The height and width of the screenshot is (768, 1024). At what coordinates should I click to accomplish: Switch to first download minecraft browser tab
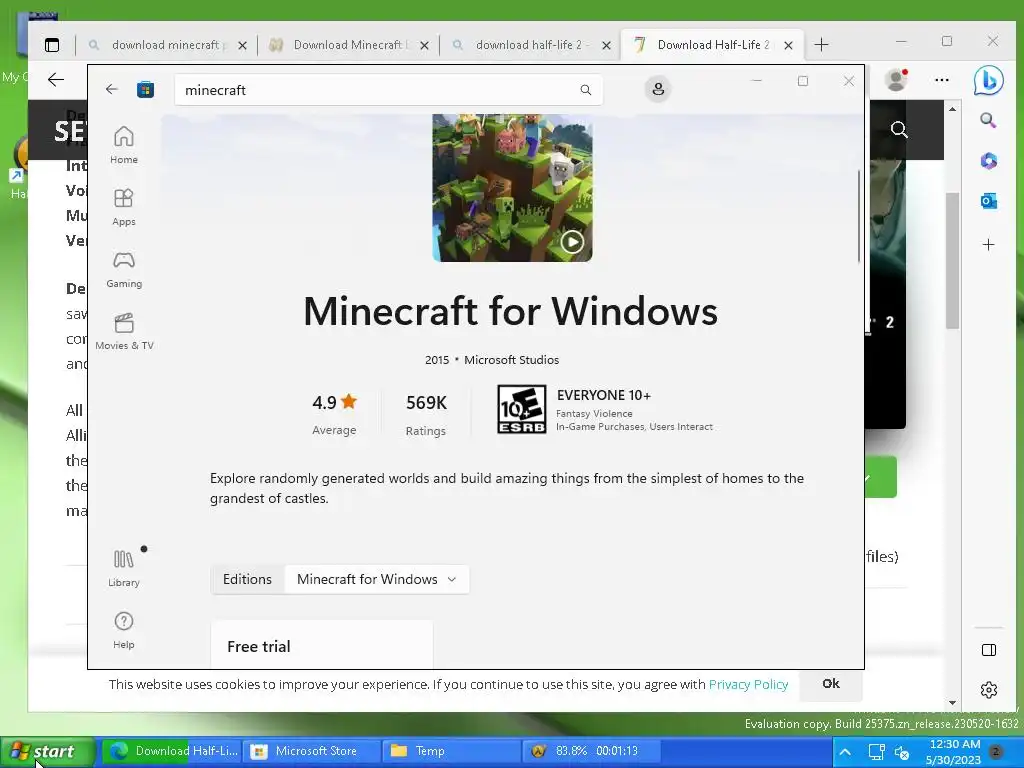coord(166,44)
